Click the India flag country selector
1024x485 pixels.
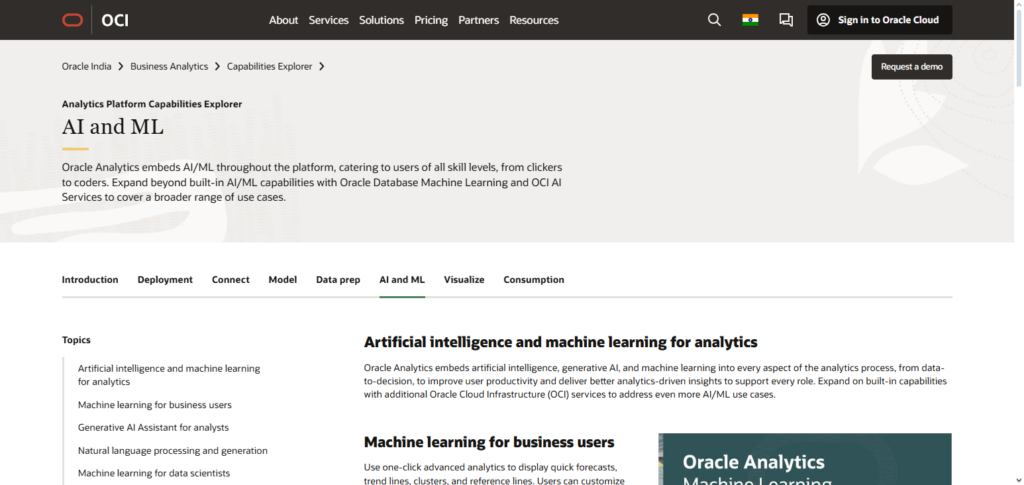tap(750, 20)
